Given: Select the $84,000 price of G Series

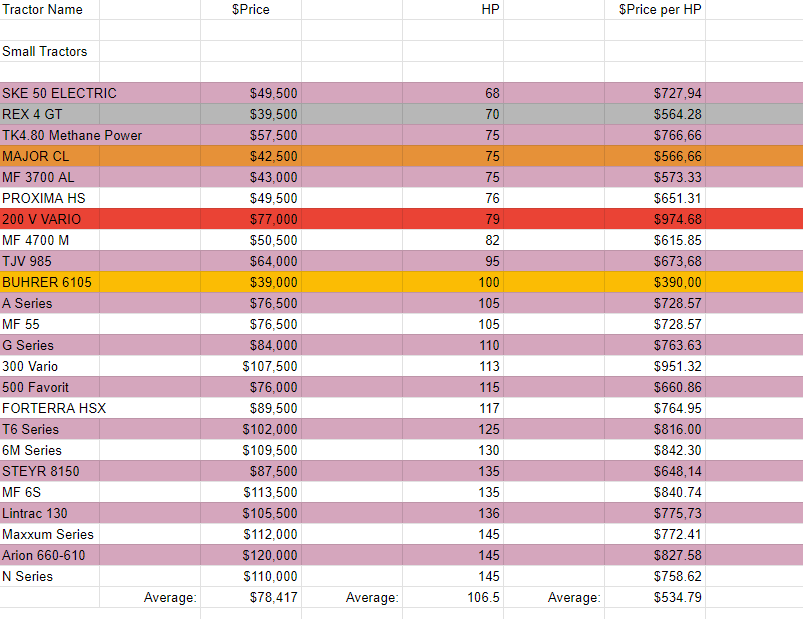Looking at the screenshot, I should 251,345.
